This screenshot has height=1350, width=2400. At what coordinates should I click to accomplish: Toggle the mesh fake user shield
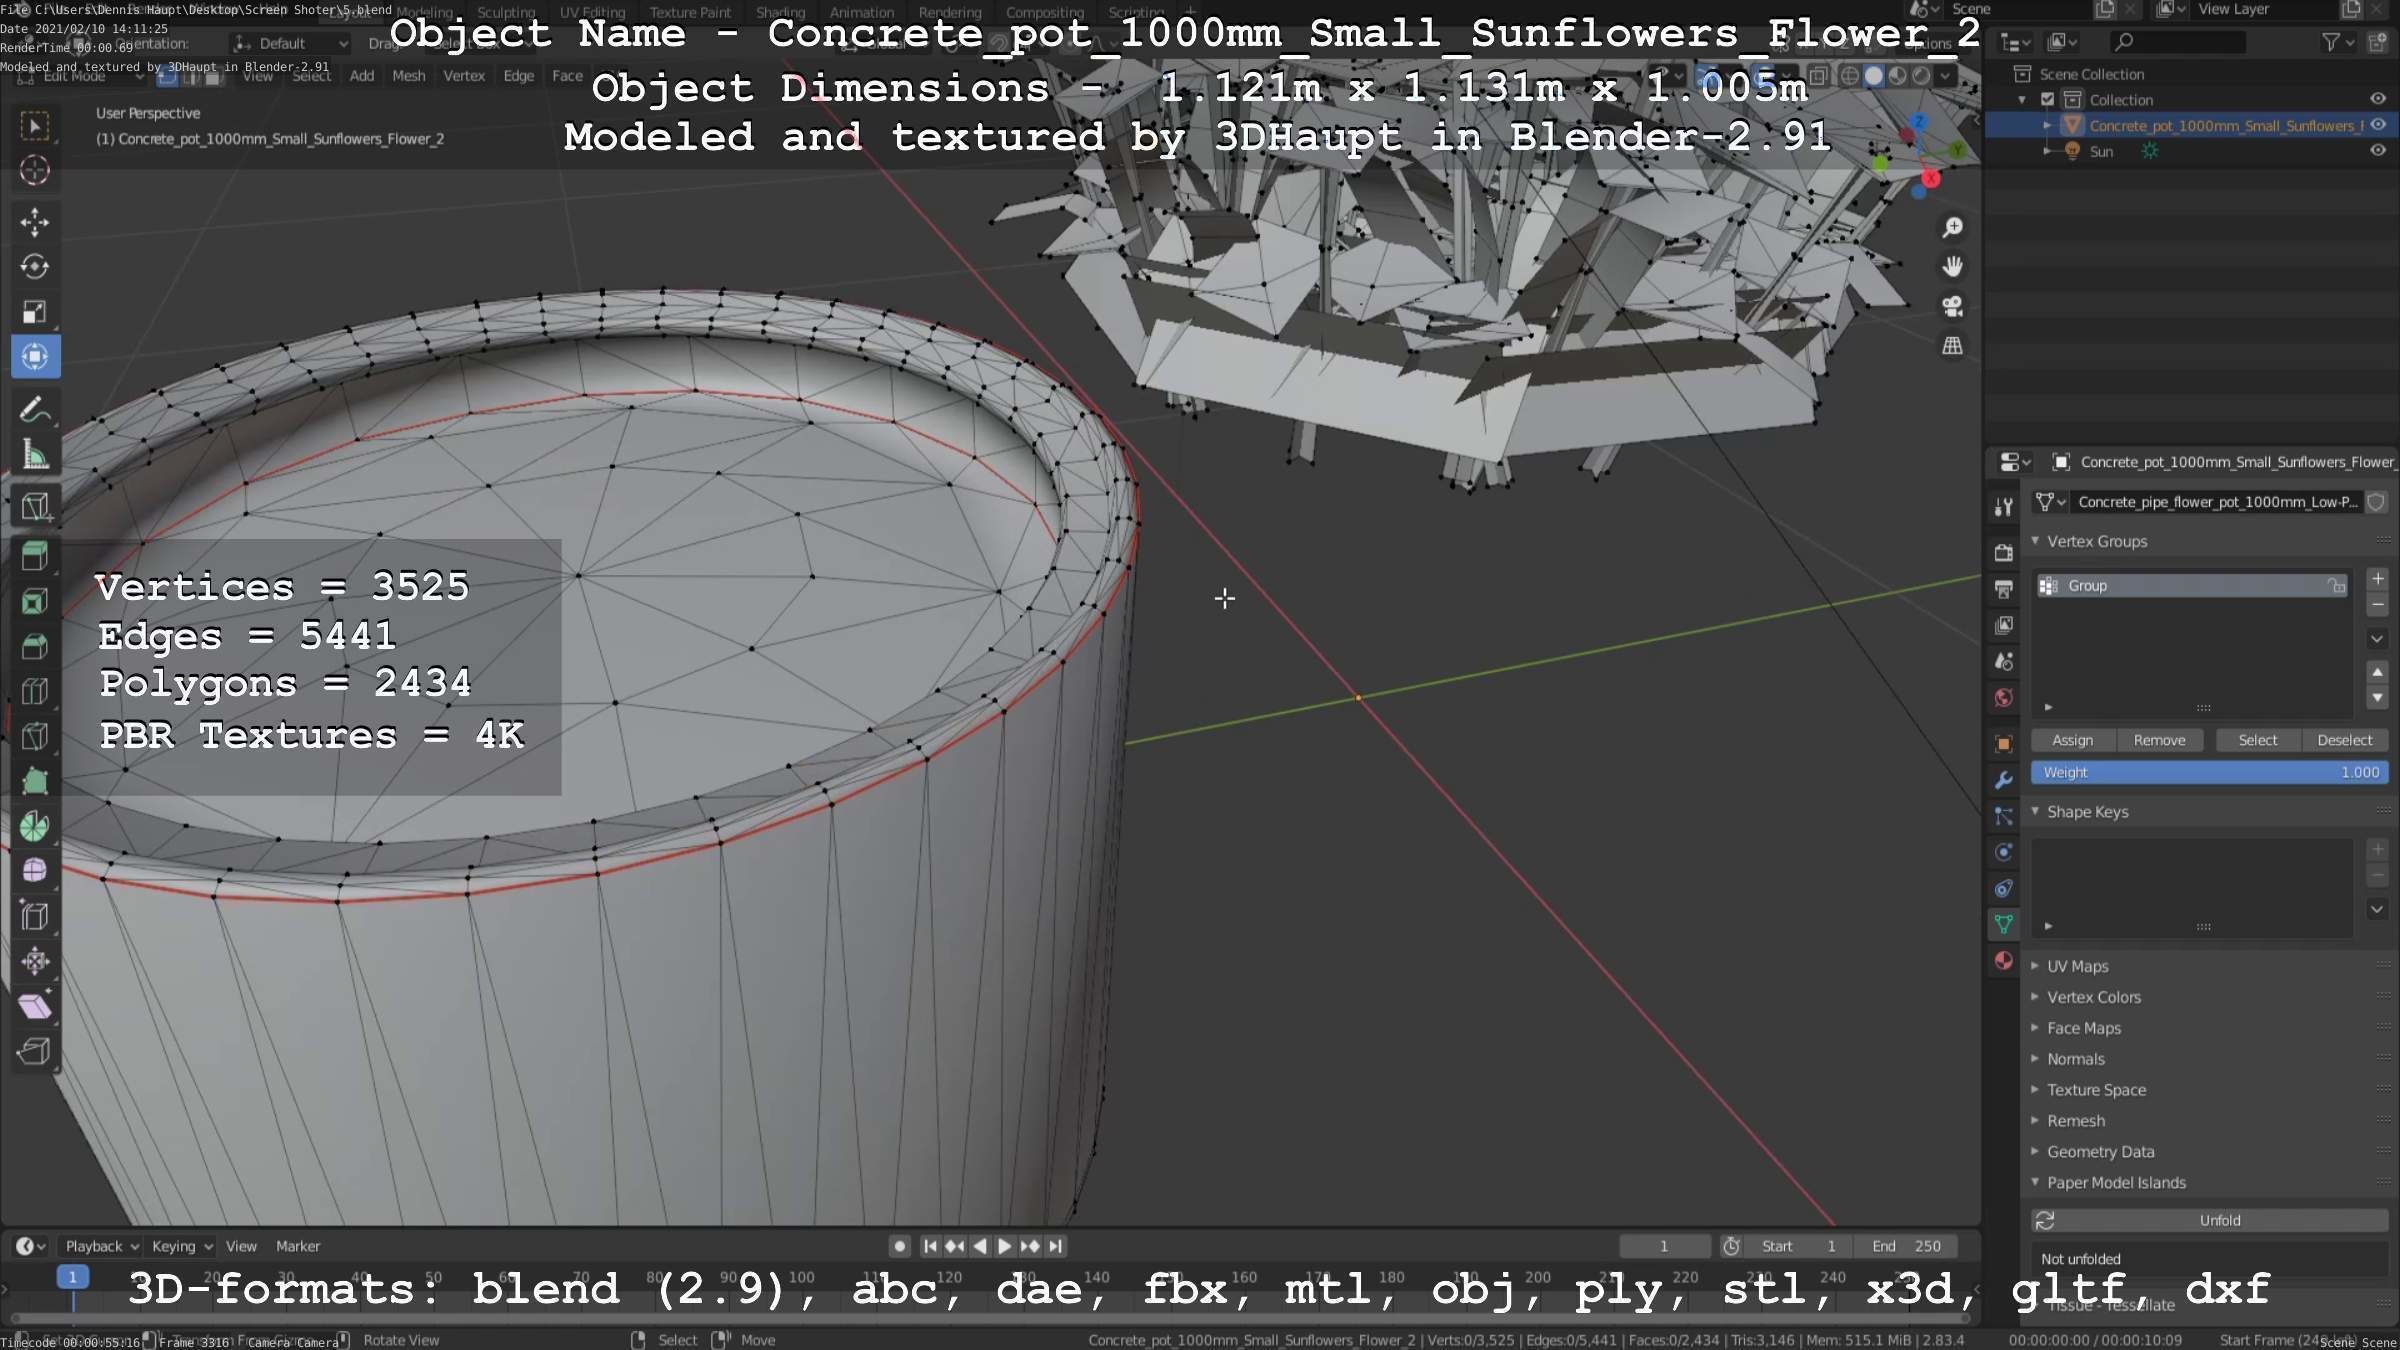click(x=2377, y=502)
